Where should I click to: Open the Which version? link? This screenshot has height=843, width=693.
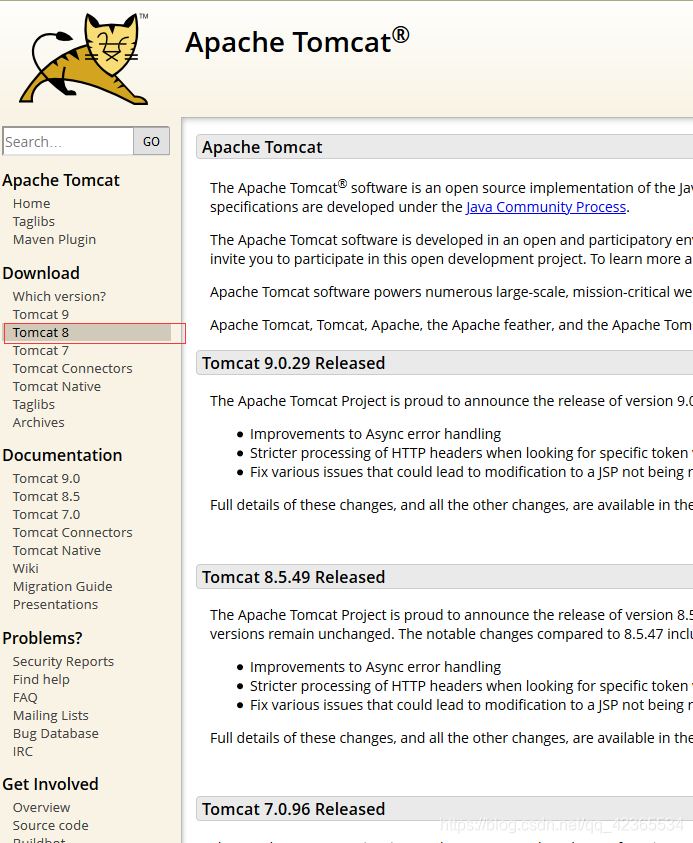click(60, 296)
